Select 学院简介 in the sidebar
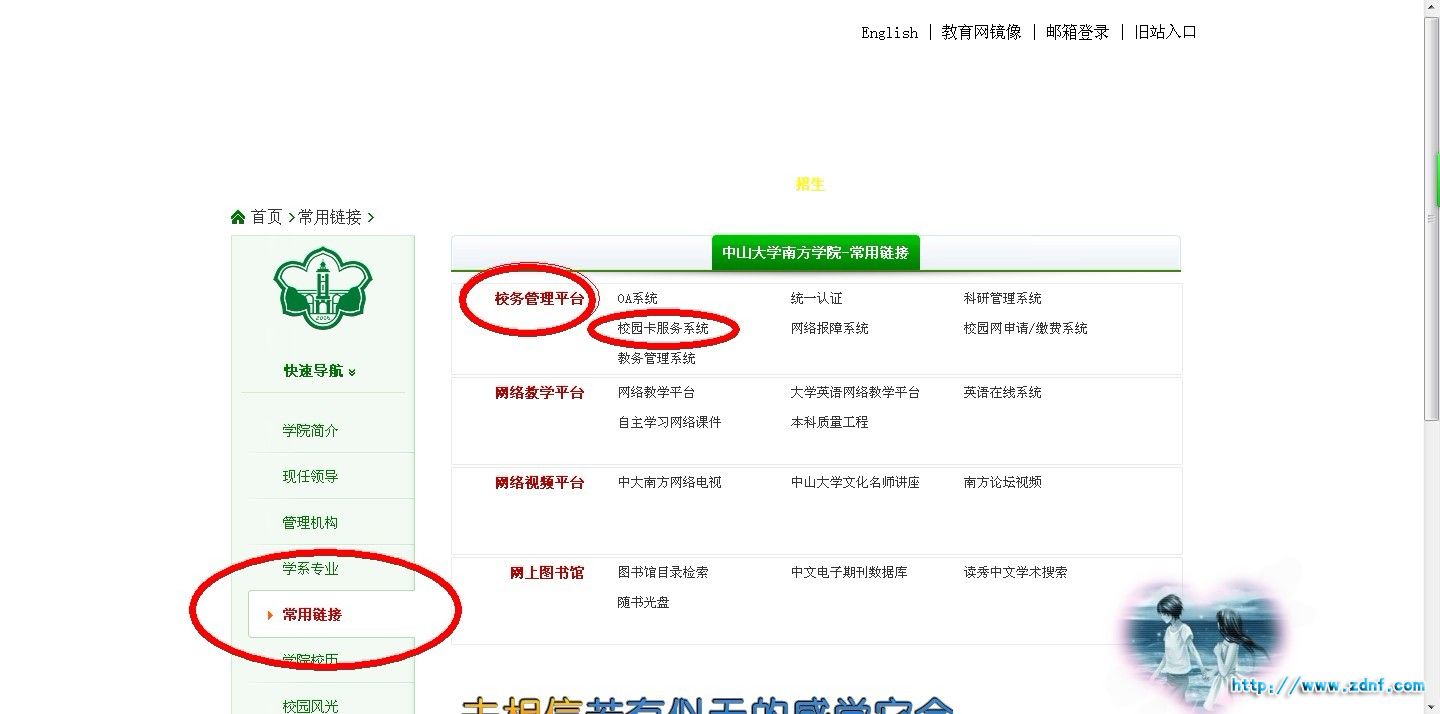 [x=310, y=431]
